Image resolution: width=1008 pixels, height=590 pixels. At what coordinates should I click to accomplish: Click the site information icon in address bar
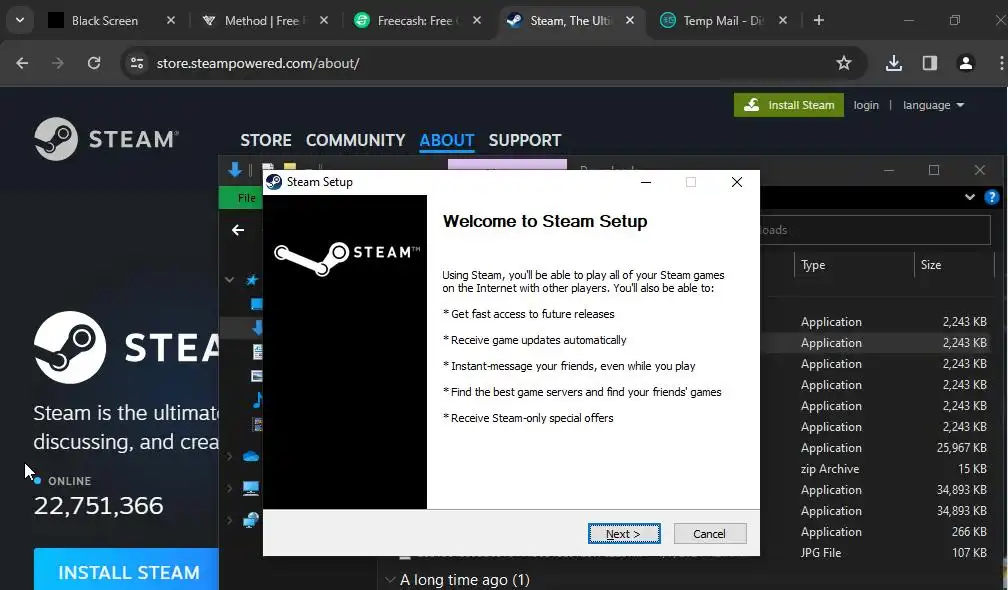136,63
